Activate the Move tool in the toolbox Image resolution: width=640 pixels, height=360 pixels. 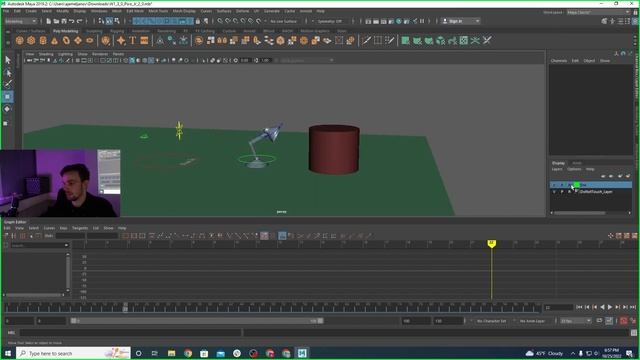8,97
